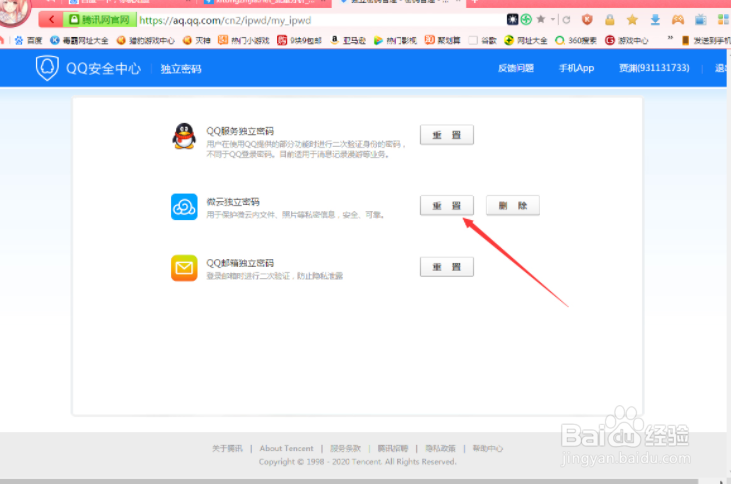
Task: Click the anime avatar in browser corner
Action: [13, 12]
